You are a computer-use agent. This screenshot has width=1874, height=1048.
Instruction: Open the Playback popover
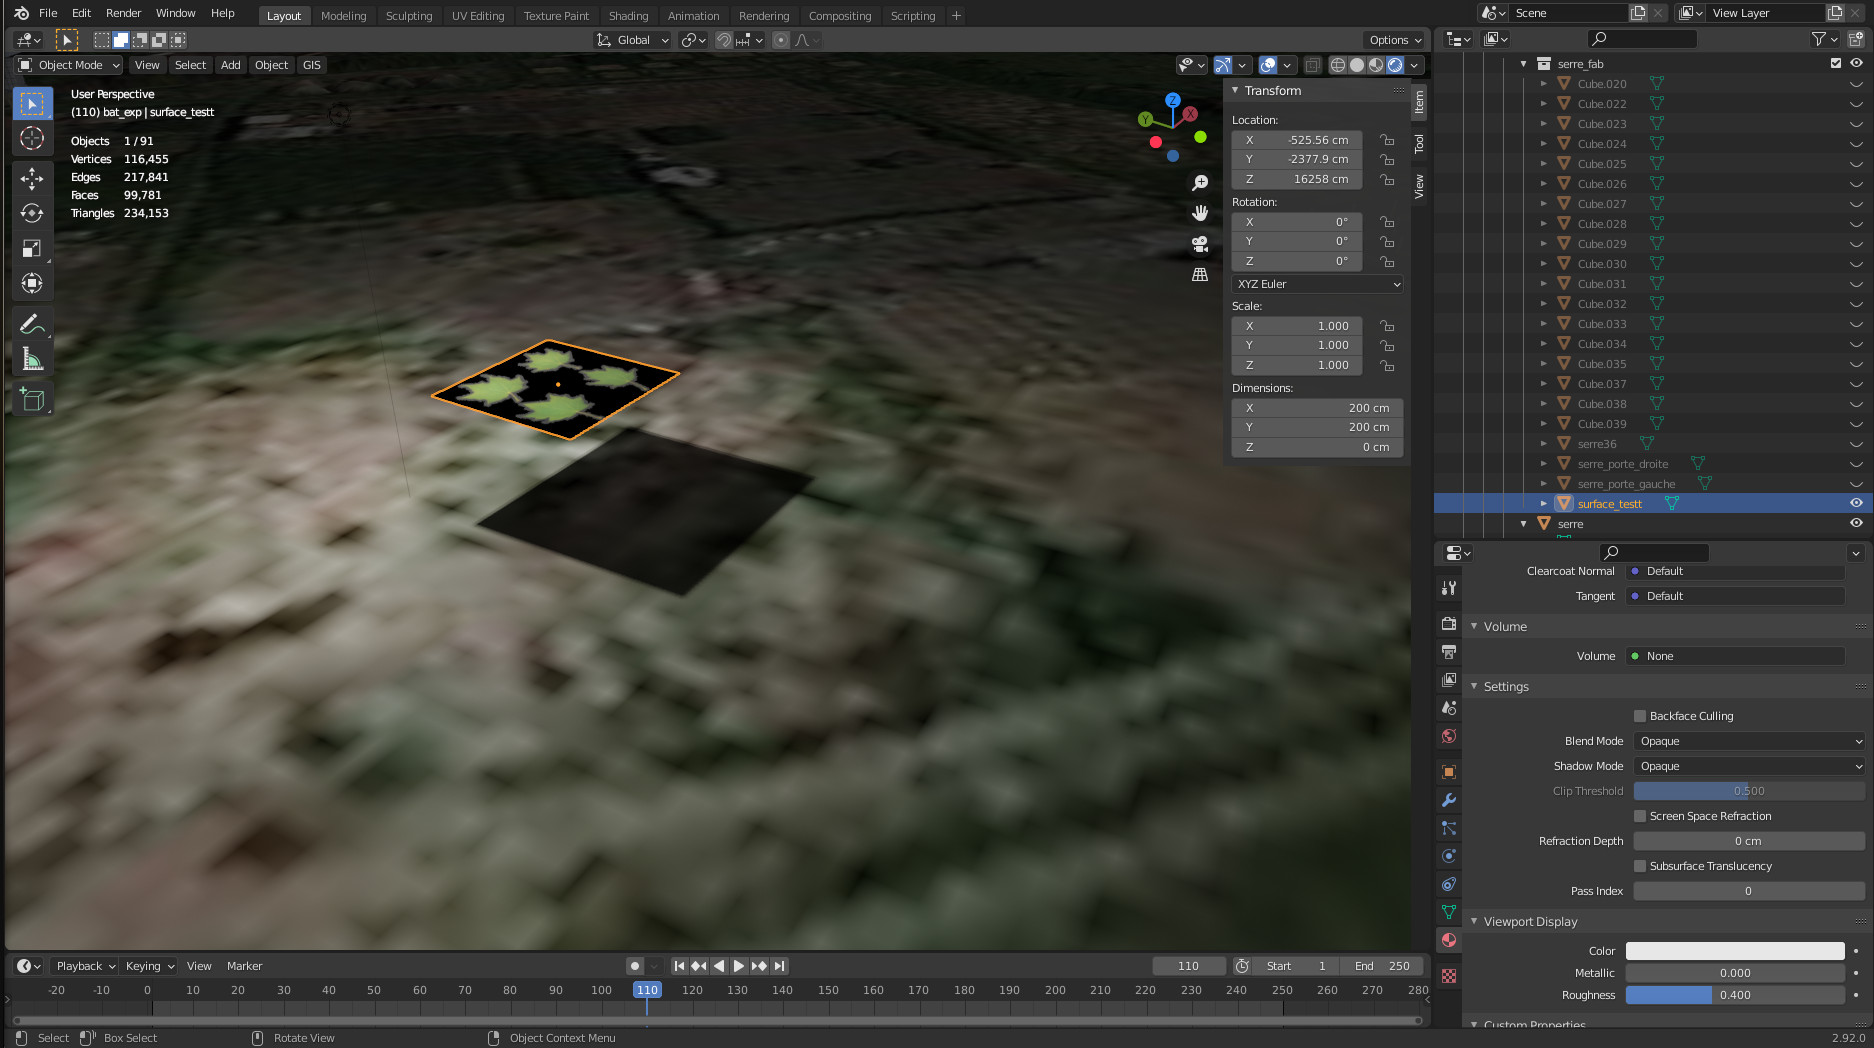(85, 966)
